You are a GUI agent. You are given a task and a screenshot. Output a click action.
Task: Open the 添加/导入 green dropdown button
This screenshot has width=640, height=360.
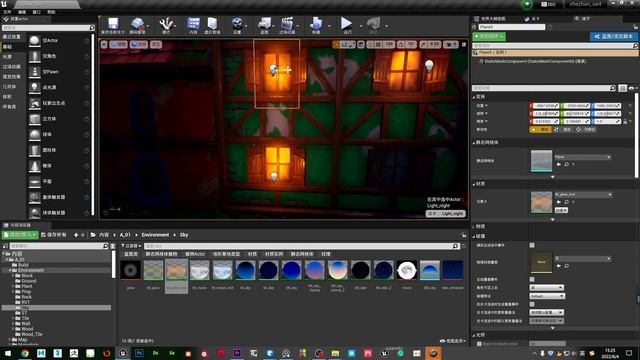coord(20,235)
